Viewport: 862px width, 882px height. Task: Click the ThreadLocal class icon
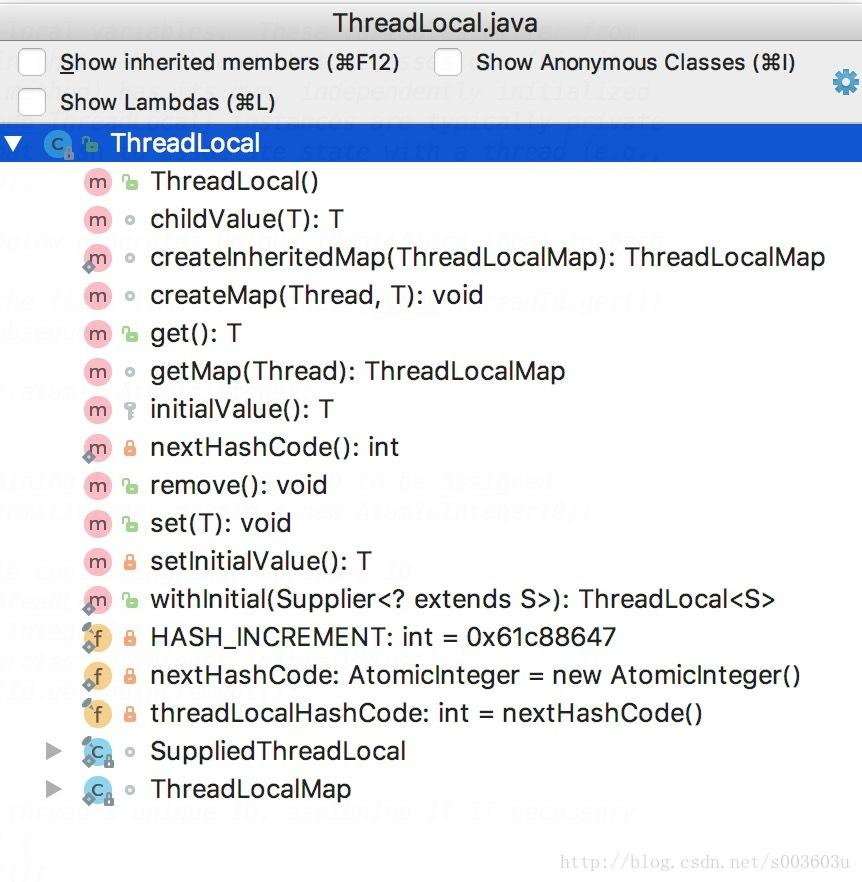pos(59,145)
